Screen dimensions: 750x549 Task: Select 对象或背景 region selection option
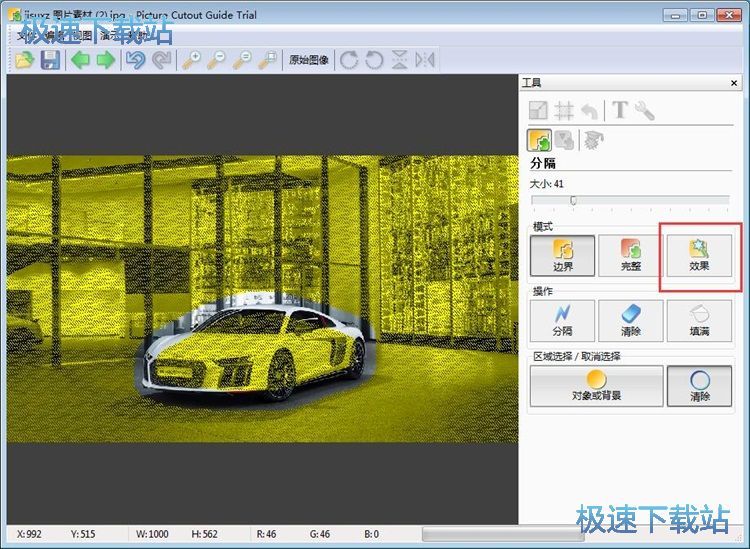point(596,385)
